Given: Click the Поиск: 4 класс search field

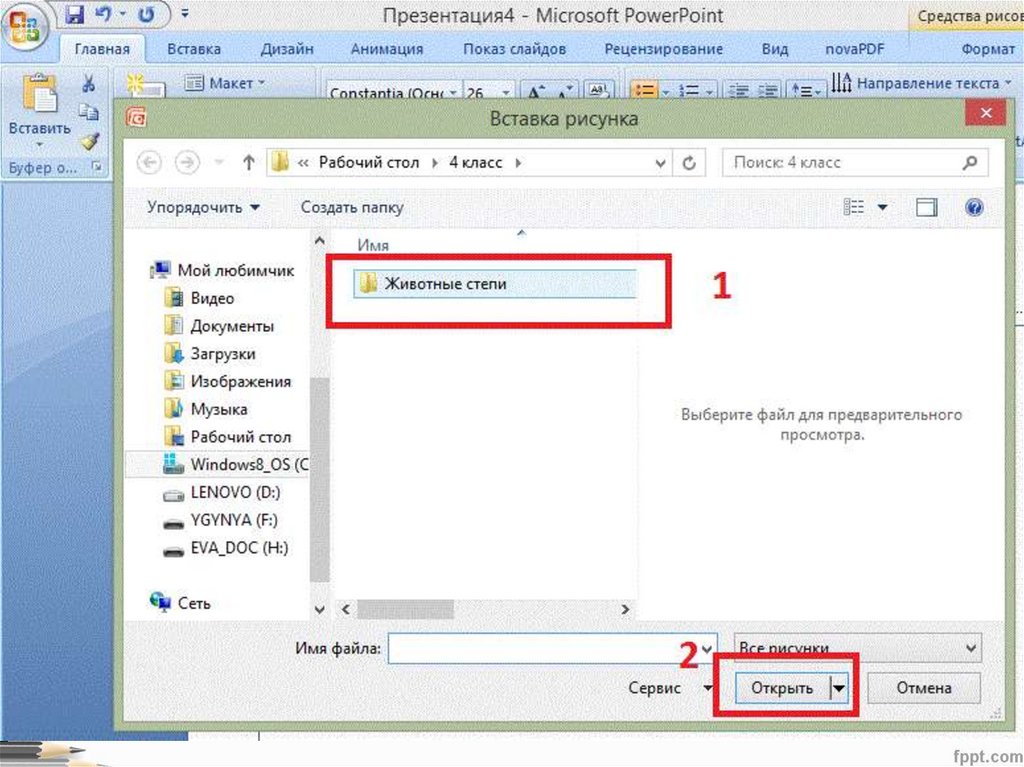Looking at the screenshot, I should (x=855, y=162).
